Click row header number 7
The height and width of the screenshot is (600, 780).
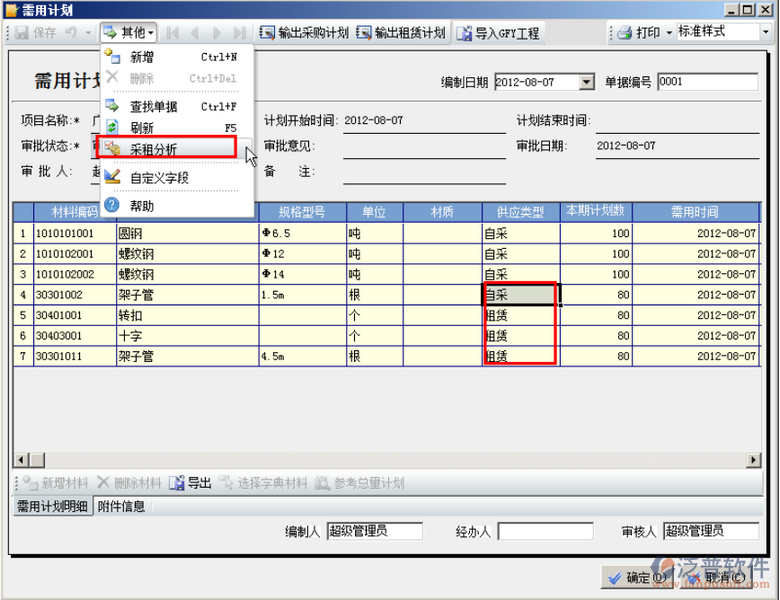pos(23,356)
